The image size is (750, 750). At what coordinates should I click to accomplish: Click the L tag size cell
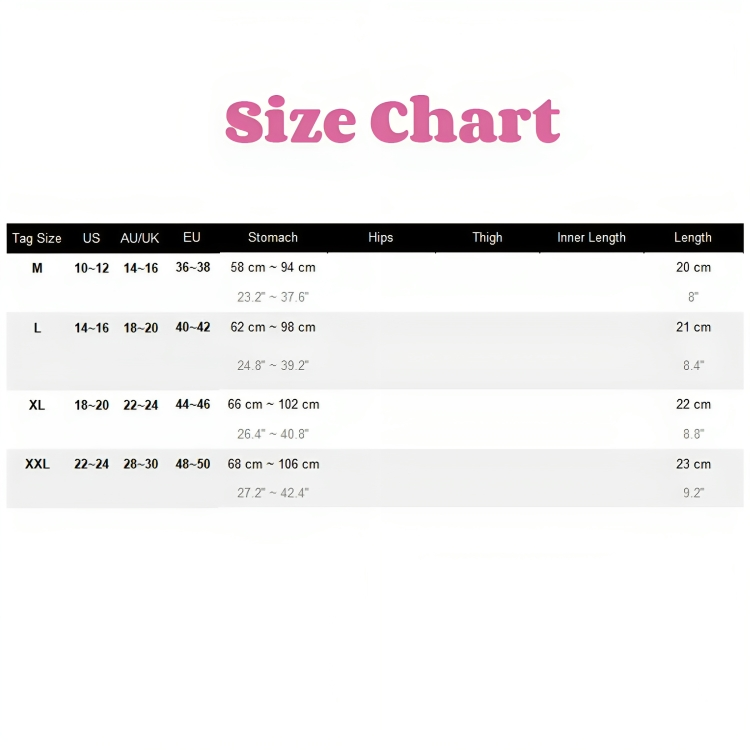pos(37,328)
